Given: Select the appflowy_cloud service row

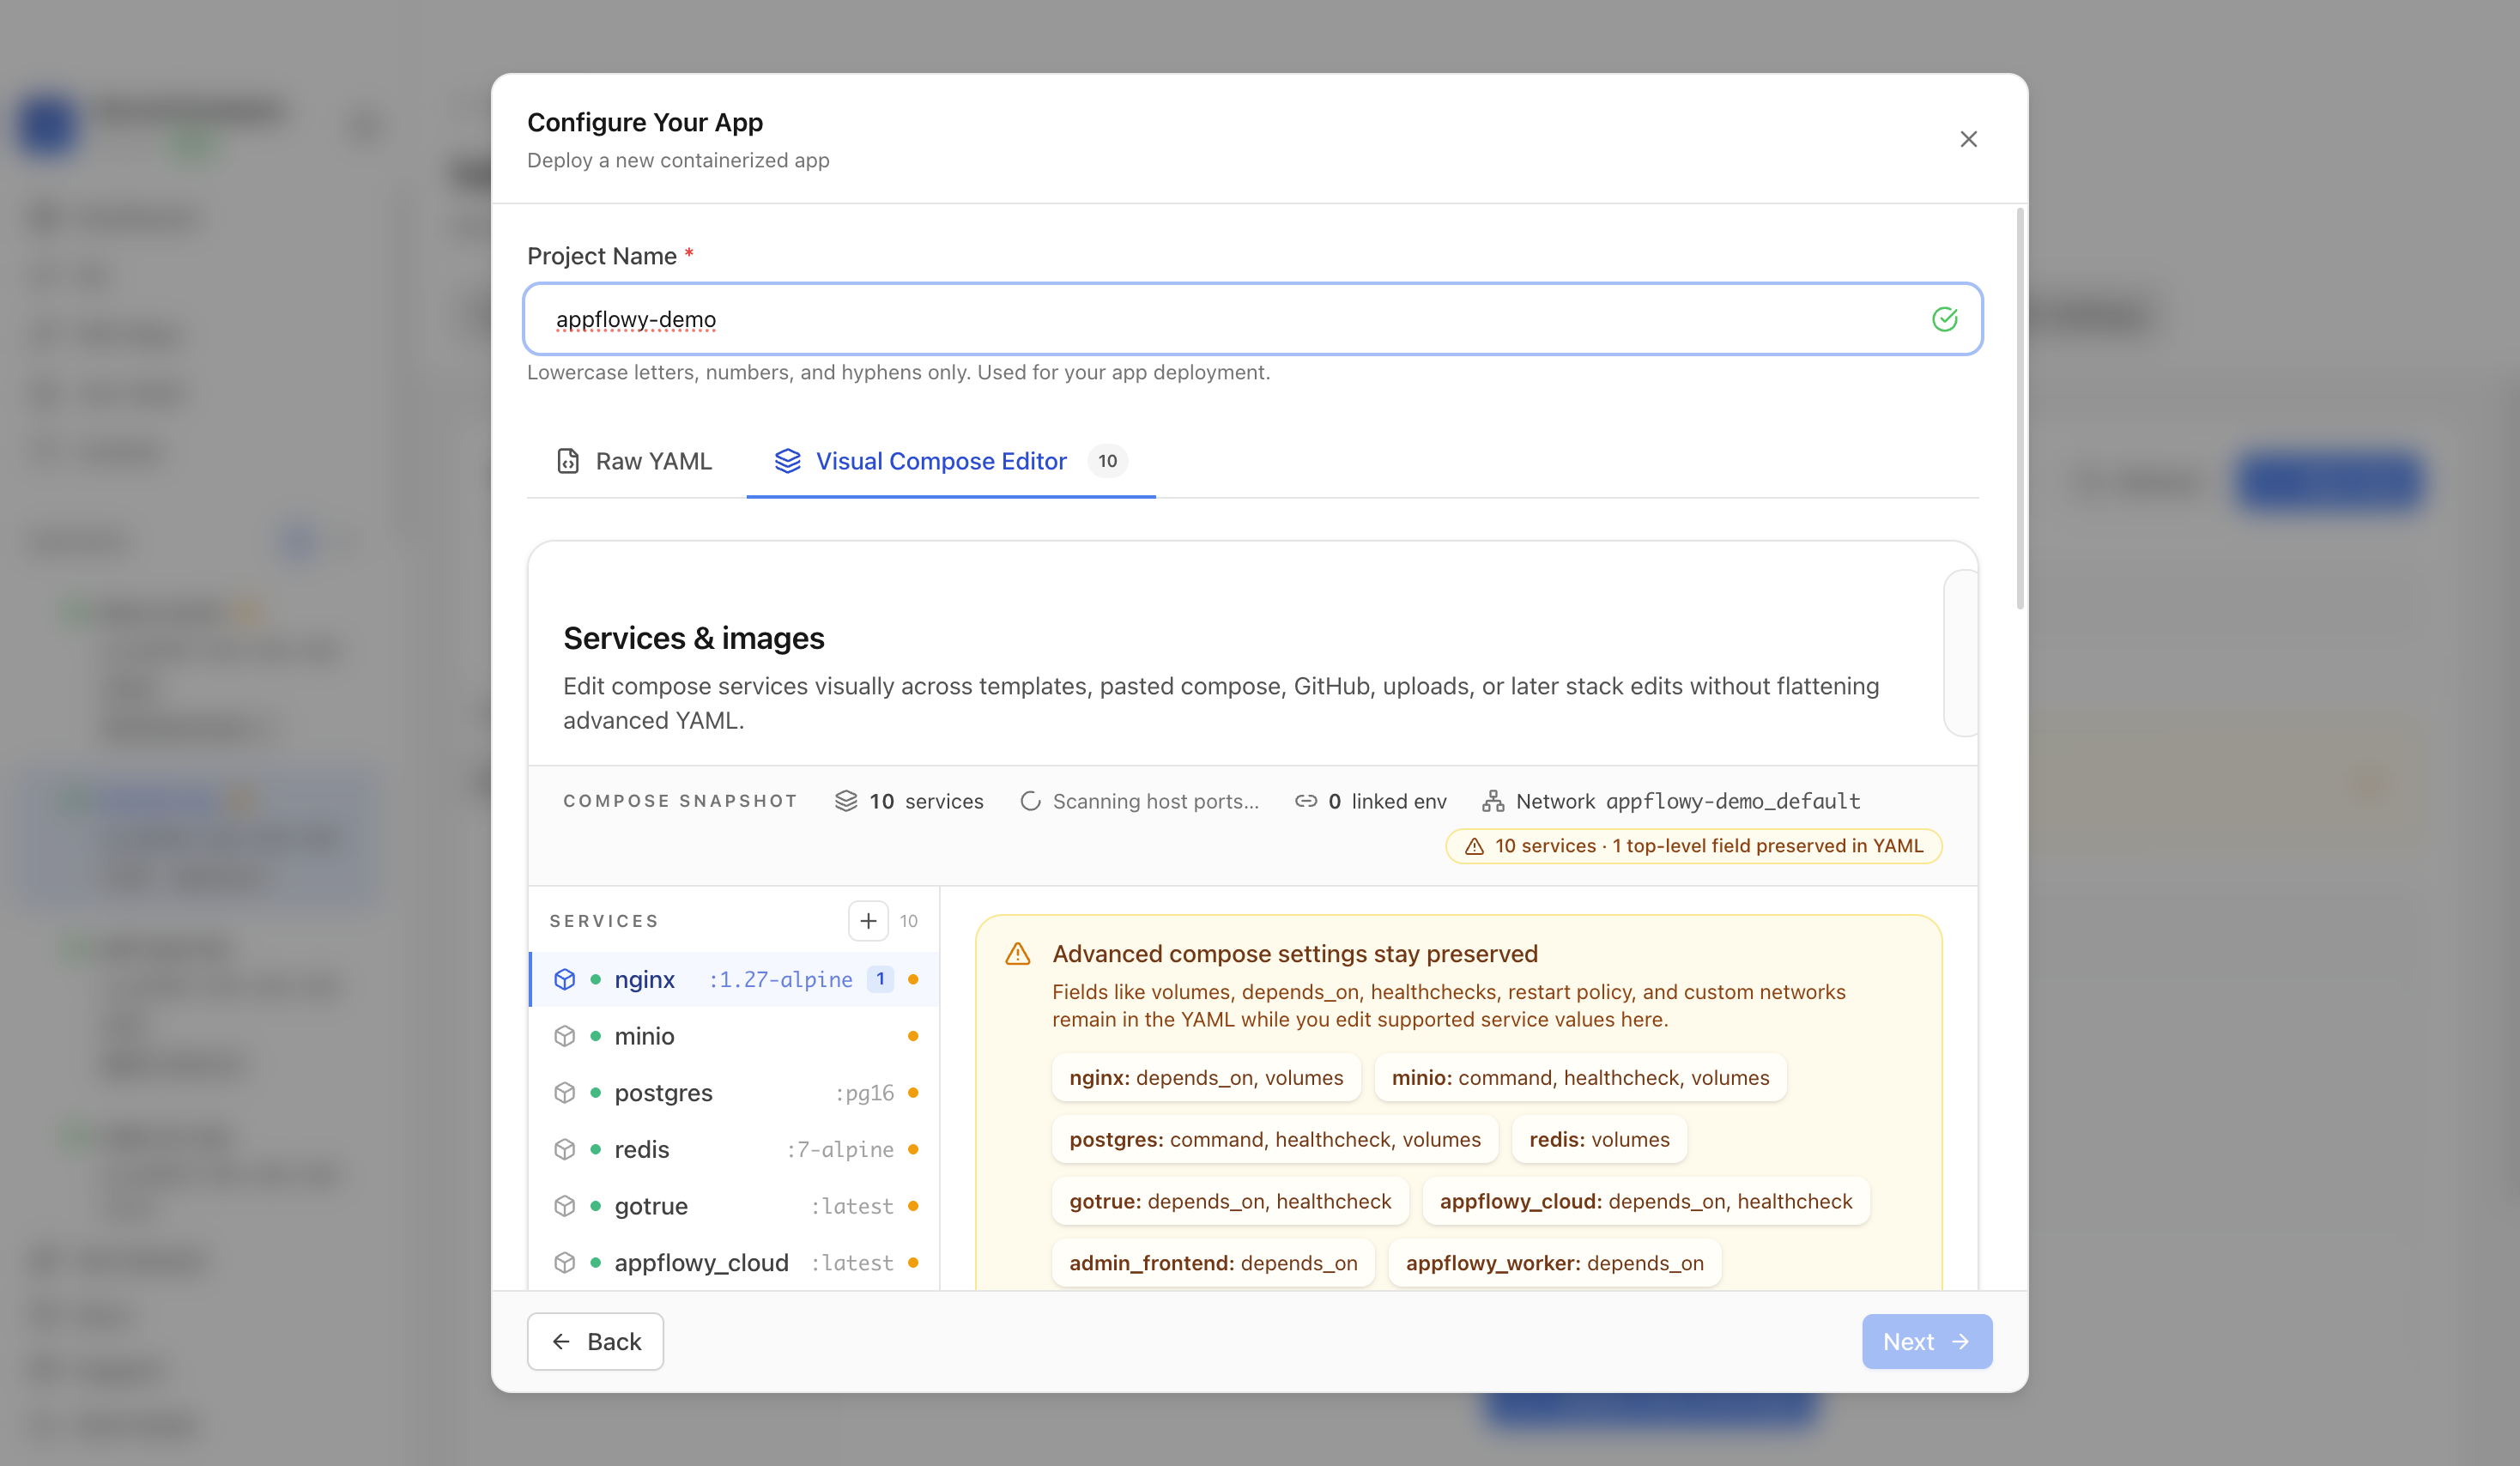Looking at the screenshot, I should click(x=734, y=1263).
